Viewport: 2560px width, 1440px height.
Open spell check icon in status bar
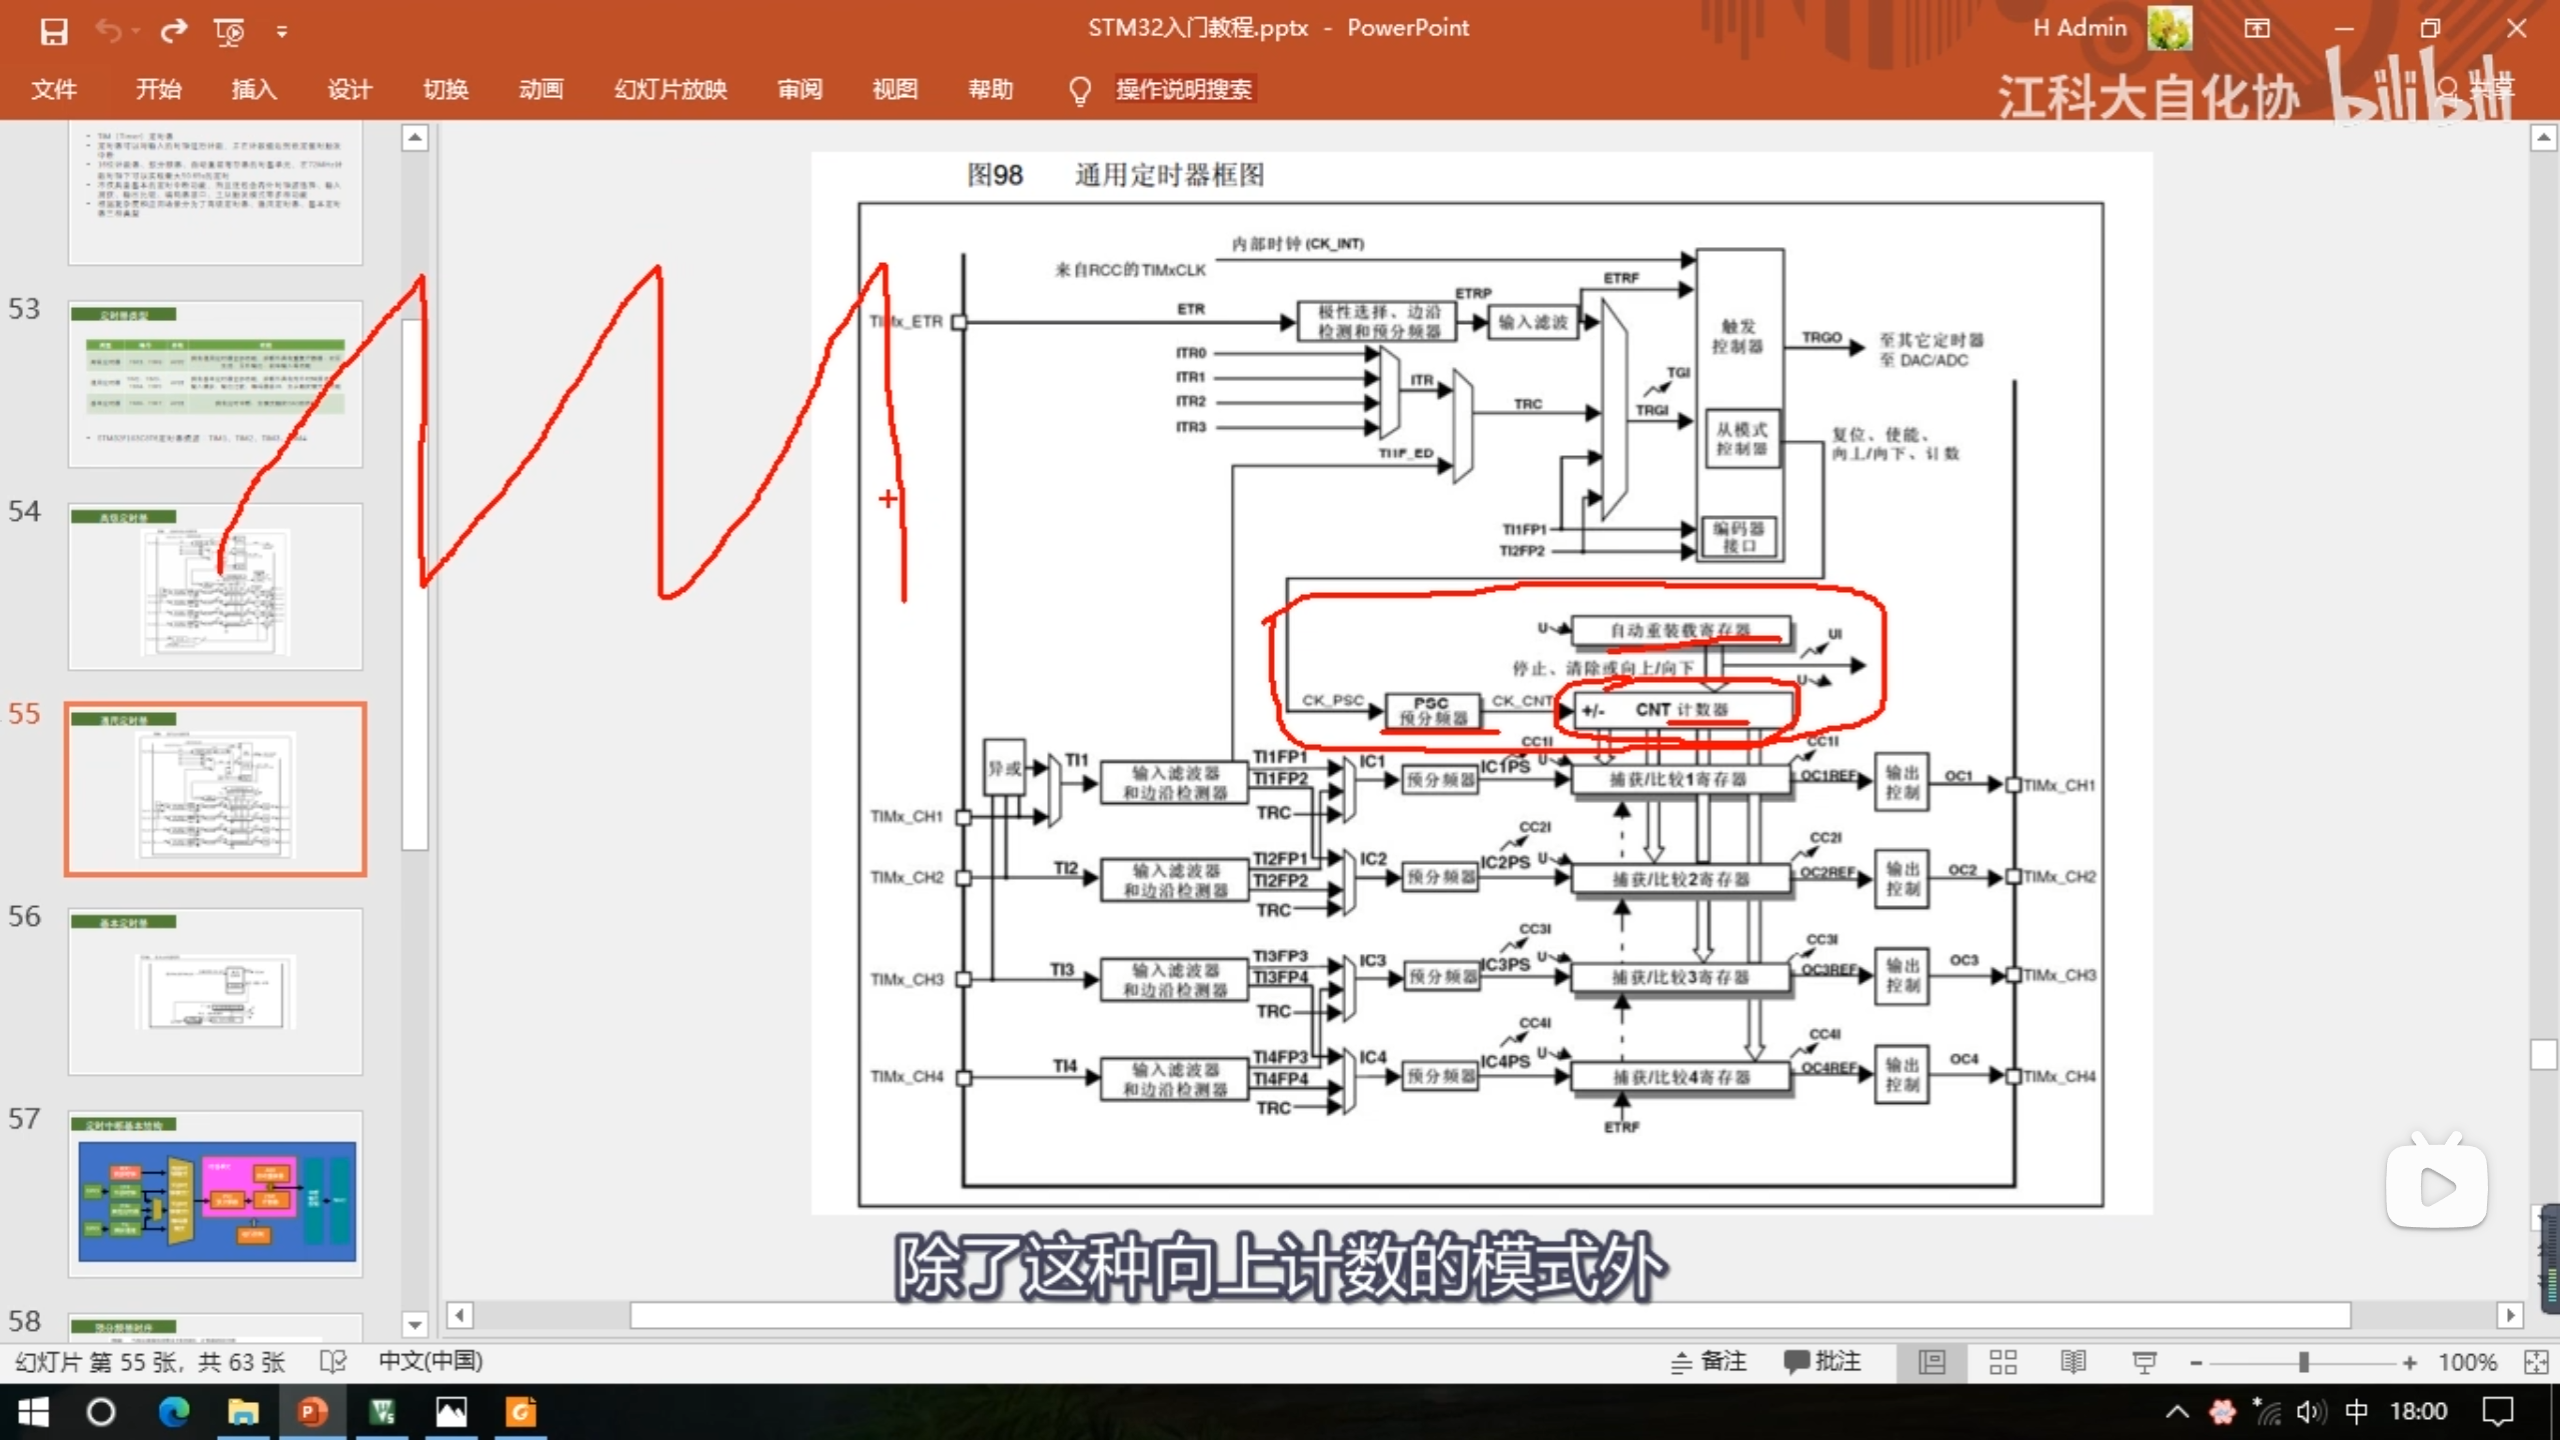click(x=333, y=1362)
